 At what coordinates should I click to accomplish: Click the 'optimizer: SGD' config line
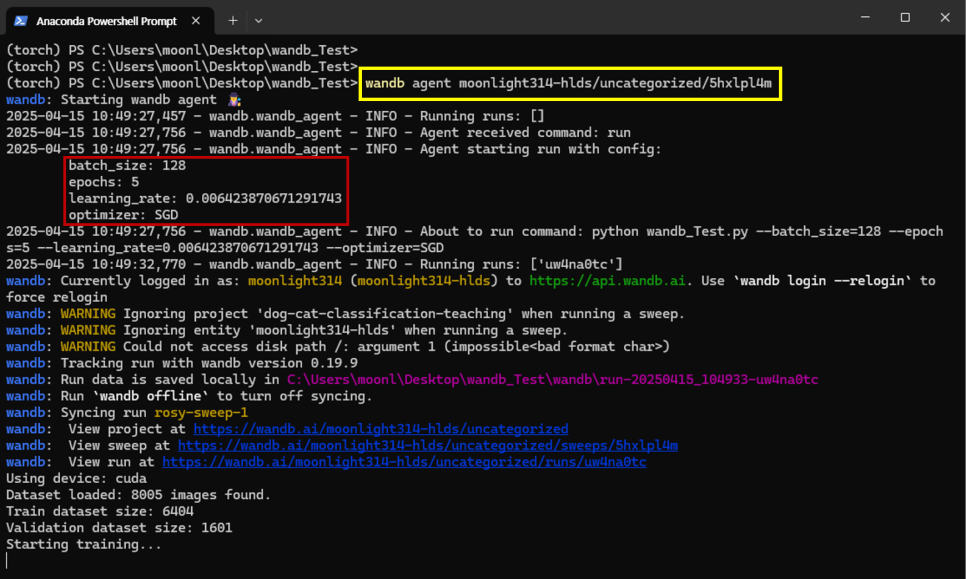(123, 215)
